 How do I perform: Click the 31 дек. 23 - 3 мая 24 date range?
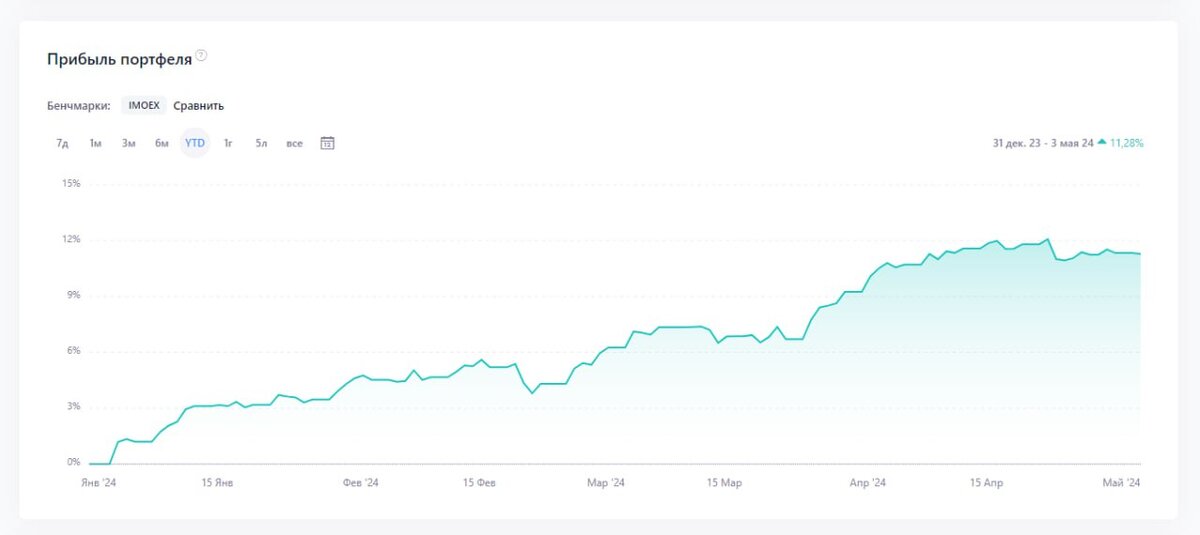point(1043,143)
